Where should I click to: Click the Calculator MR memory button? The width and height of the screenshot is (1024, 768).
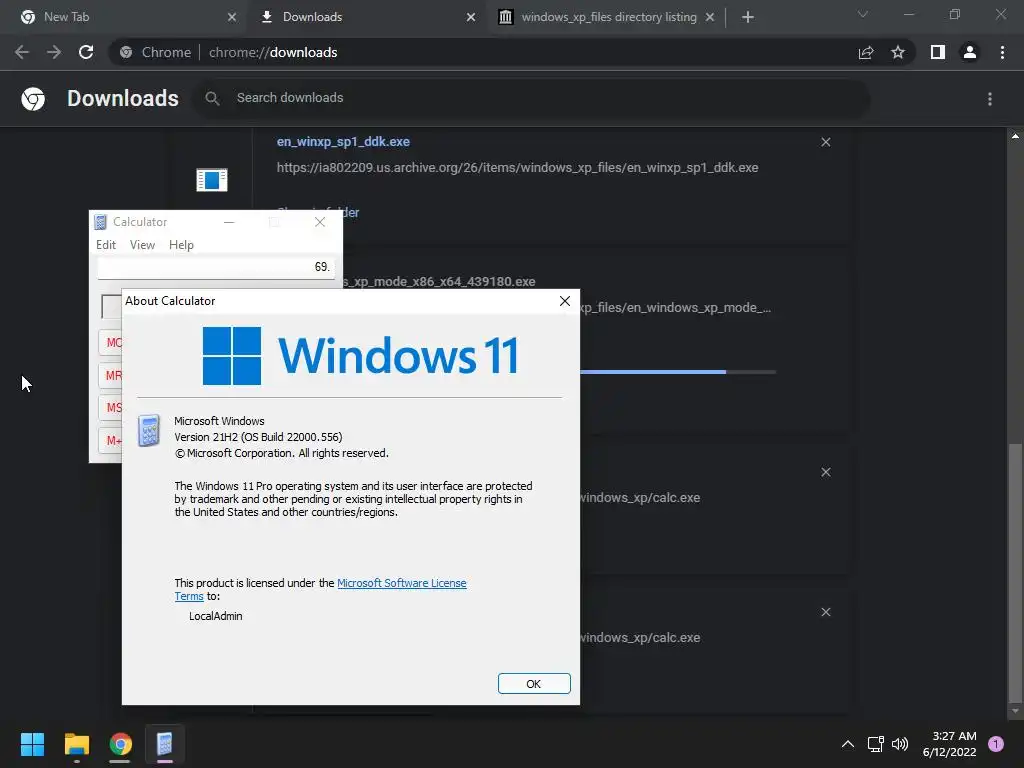point(111,375)
